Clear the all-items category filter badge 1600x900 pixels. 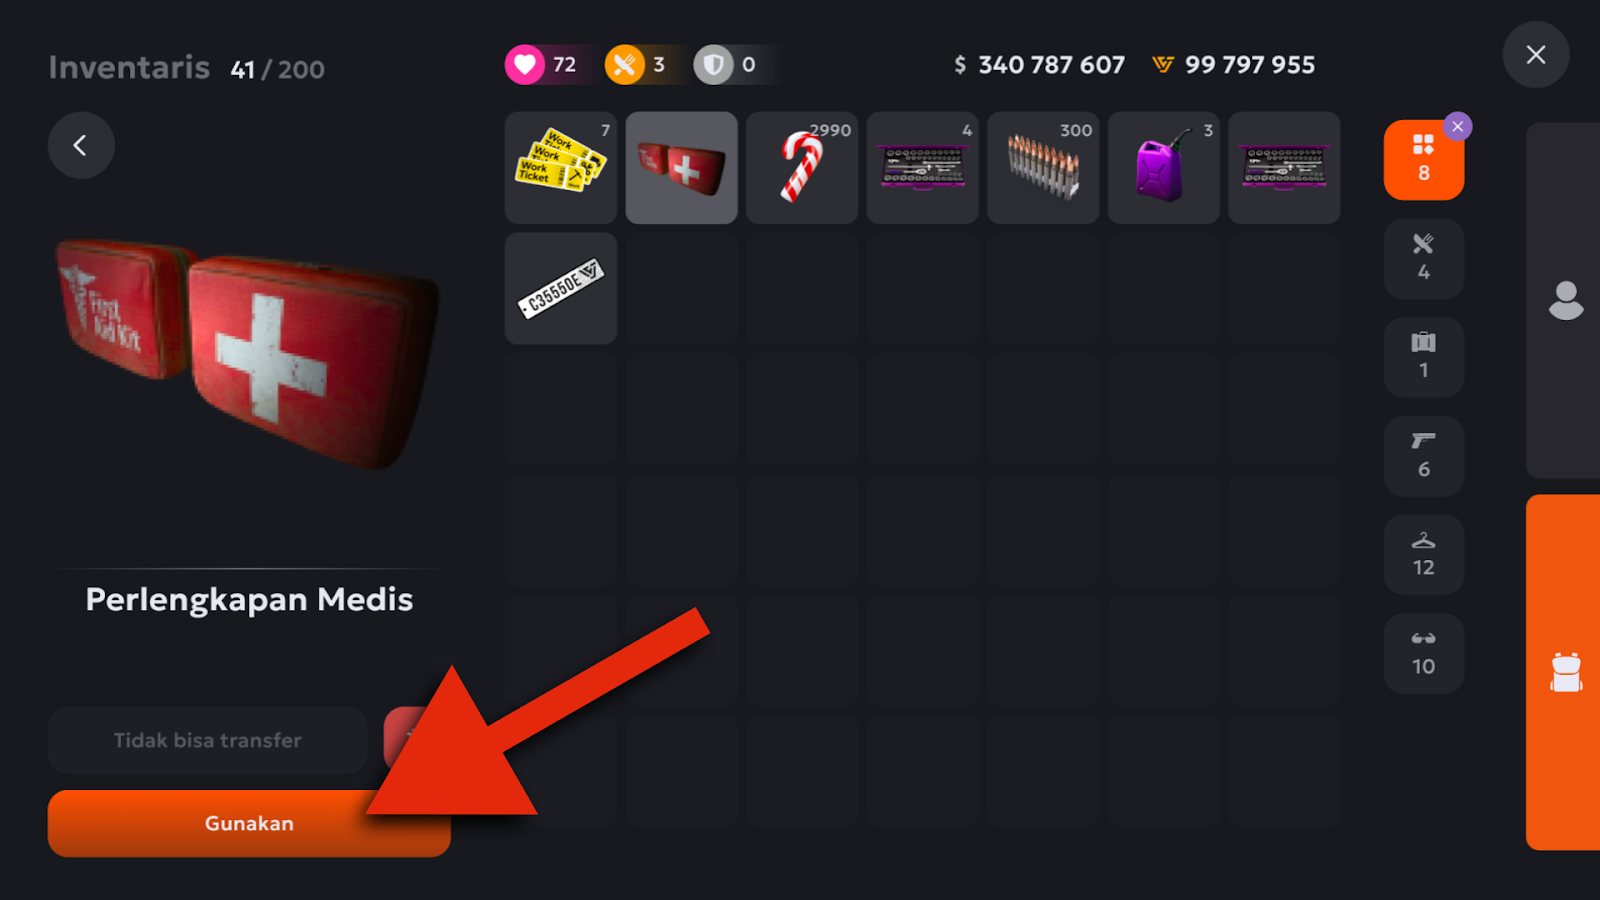click(1458, 126)
